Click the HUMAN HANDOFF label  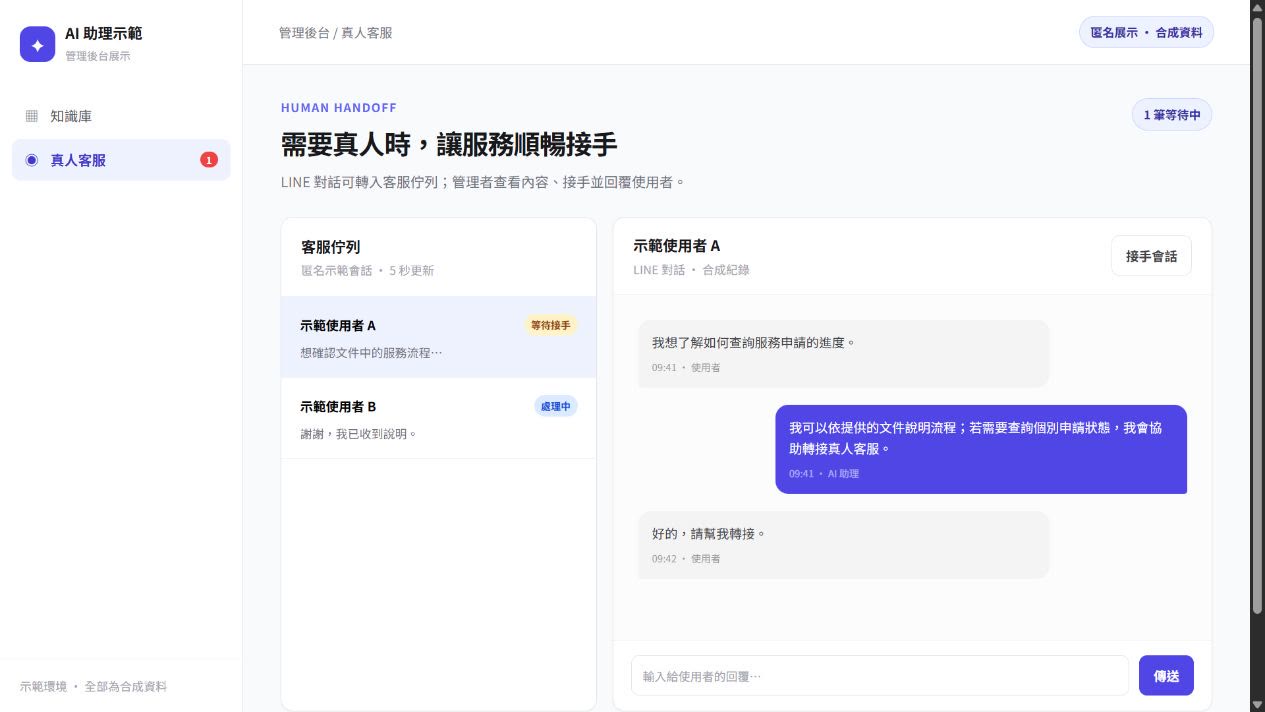point(339,108)
